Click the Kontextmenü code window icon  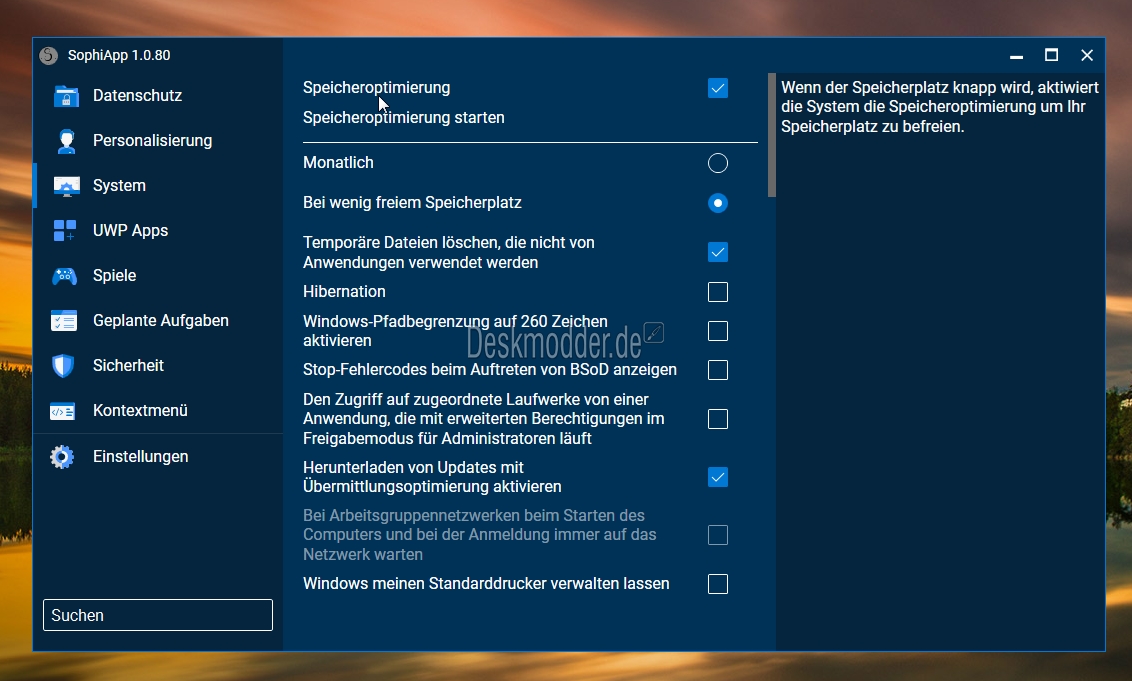tap(62, 411)
